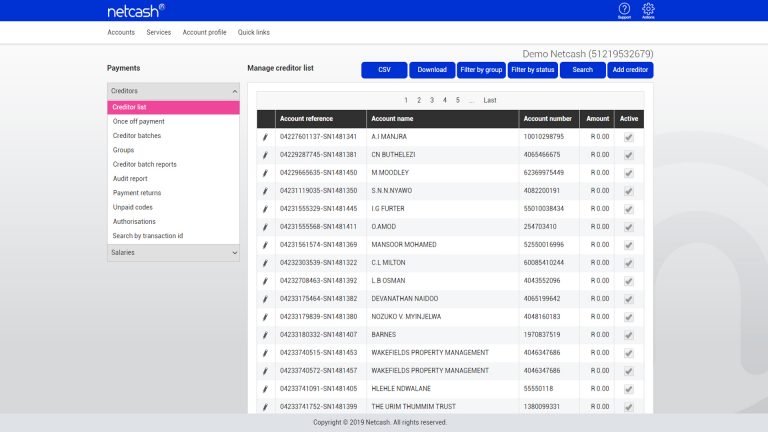Image resolution: width=768 pixels, height=432 pixels.
Task: Expand the Salaries section
Action: 173,253
